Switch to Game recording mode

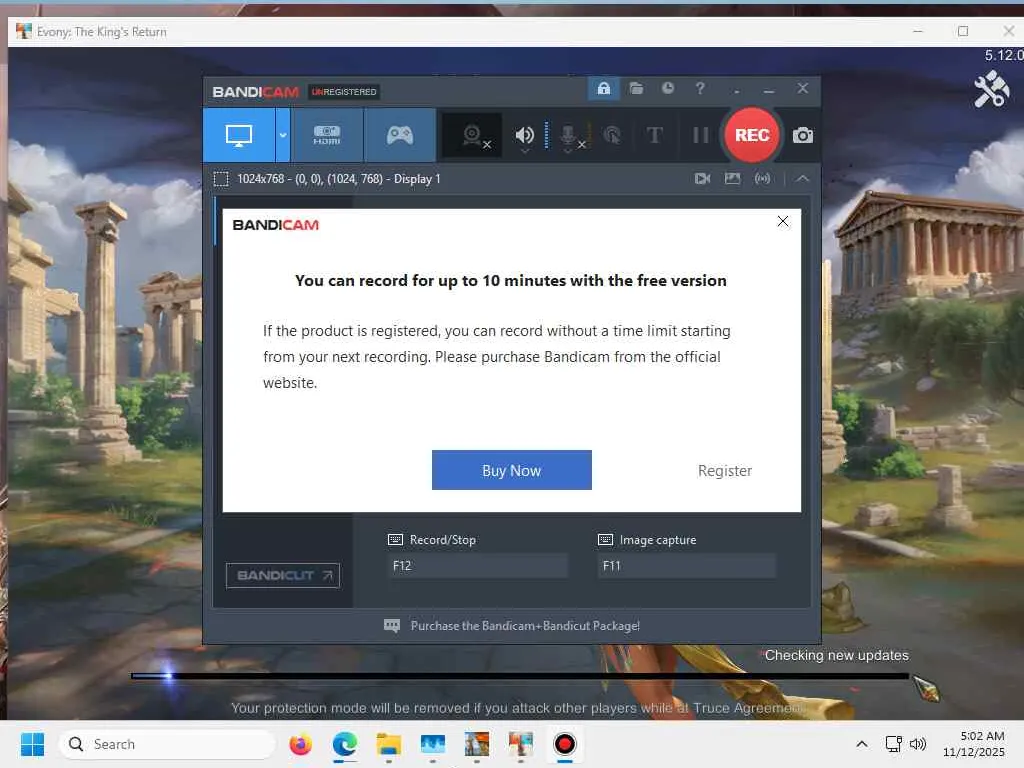(x=400, y=135)
